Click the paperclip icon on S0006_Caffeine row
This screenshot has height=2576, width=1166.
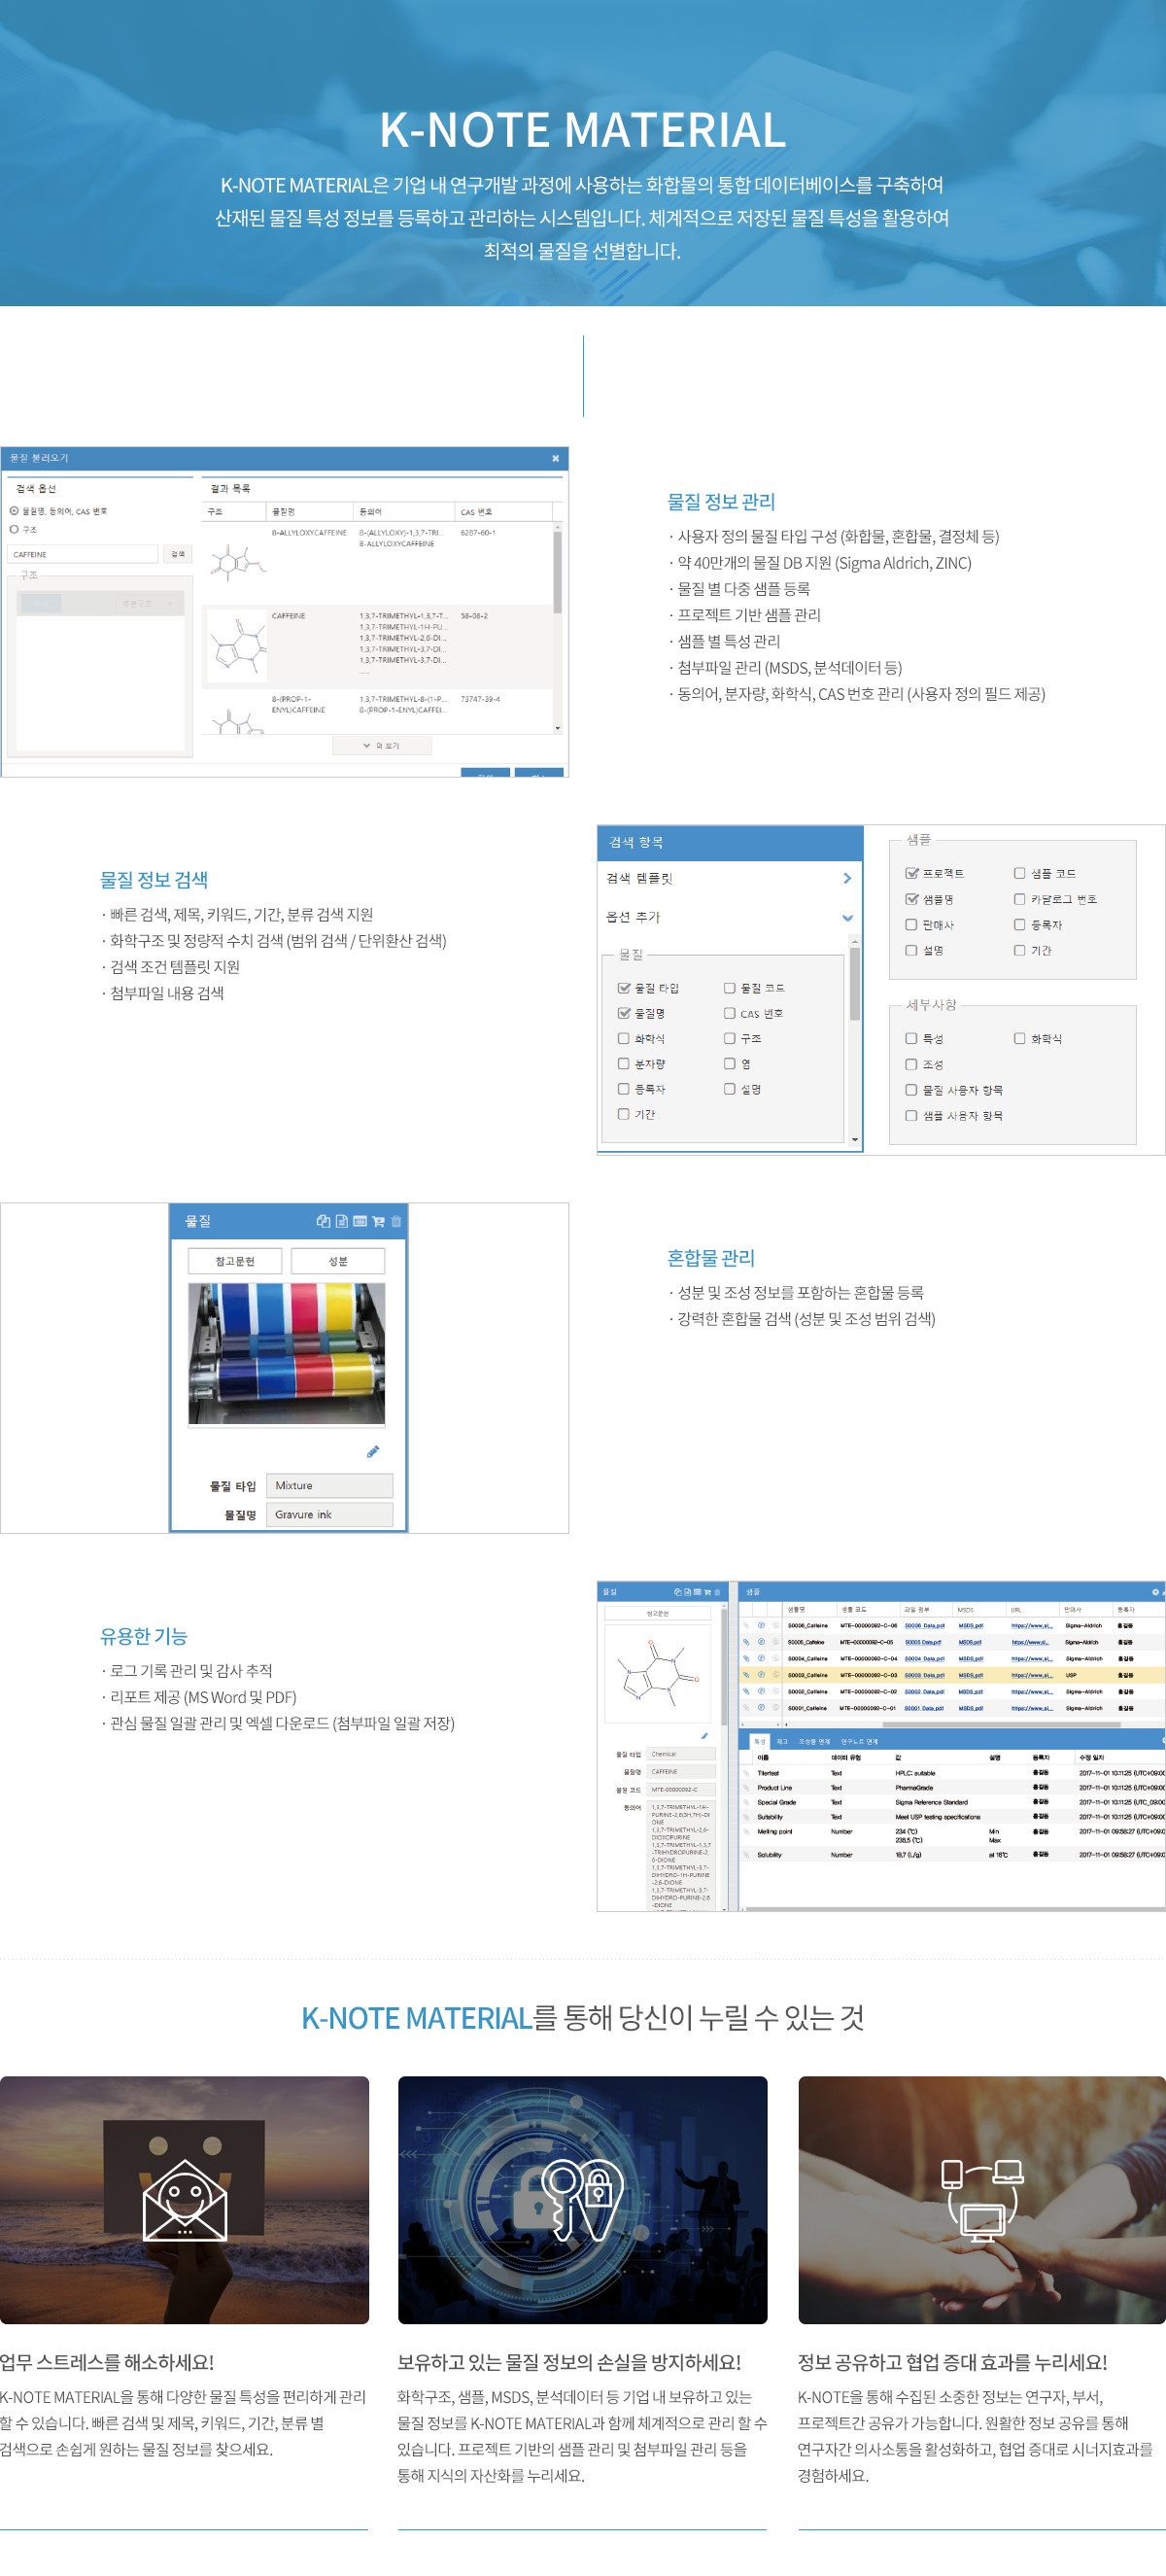pos(746,1626)
